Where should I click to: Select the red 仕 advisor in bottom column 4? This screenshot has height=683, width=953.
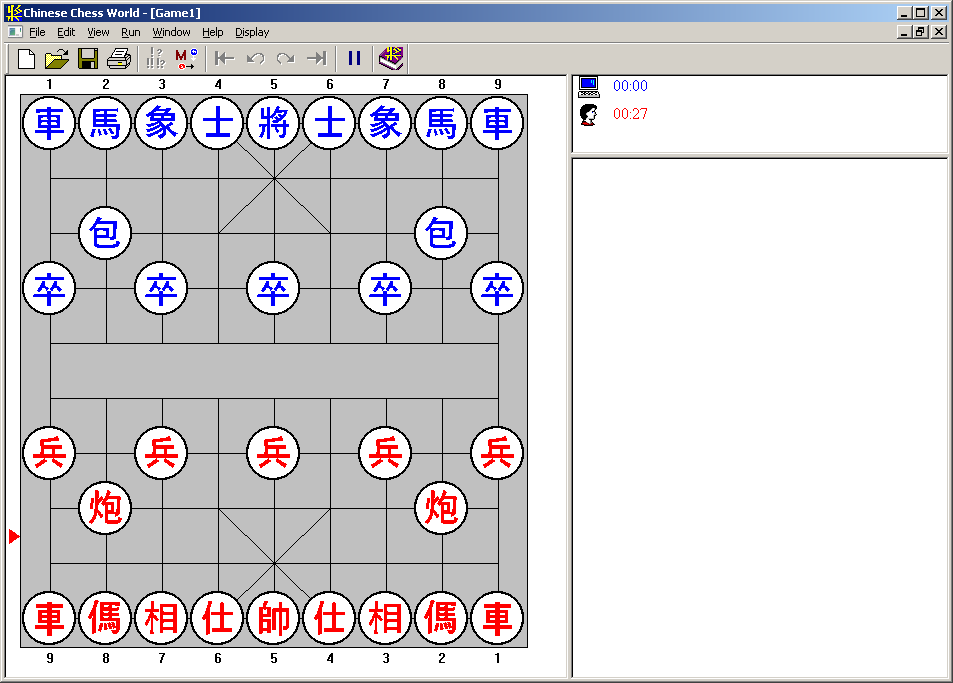pyautogui.click(x=329, y=618)
